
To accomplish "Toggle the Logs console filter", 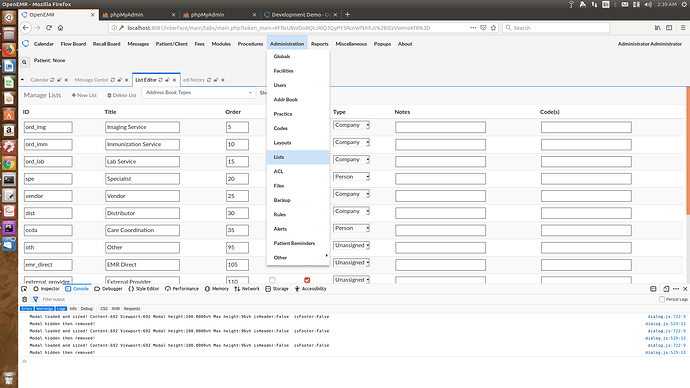I will [x=61, y=309].
